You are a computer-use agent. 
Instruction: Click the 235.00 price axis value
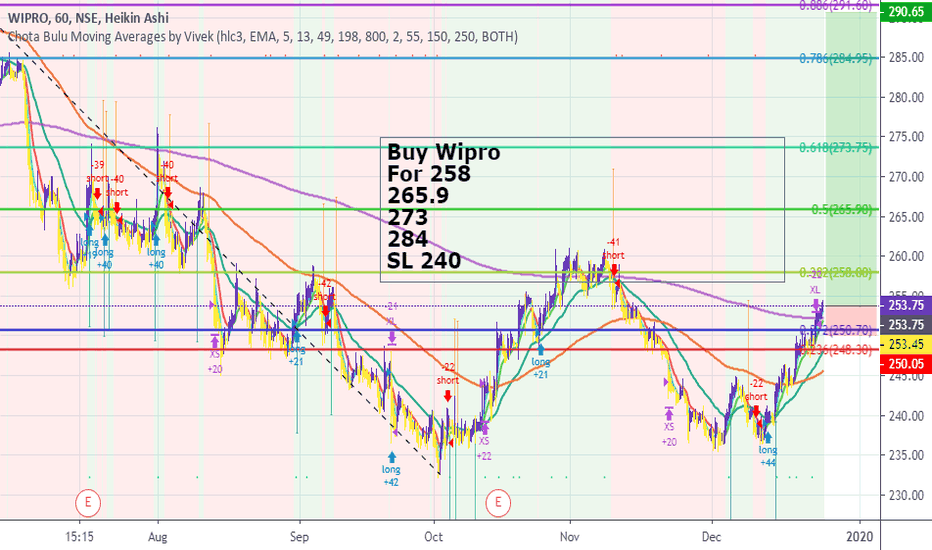(906, 455)
